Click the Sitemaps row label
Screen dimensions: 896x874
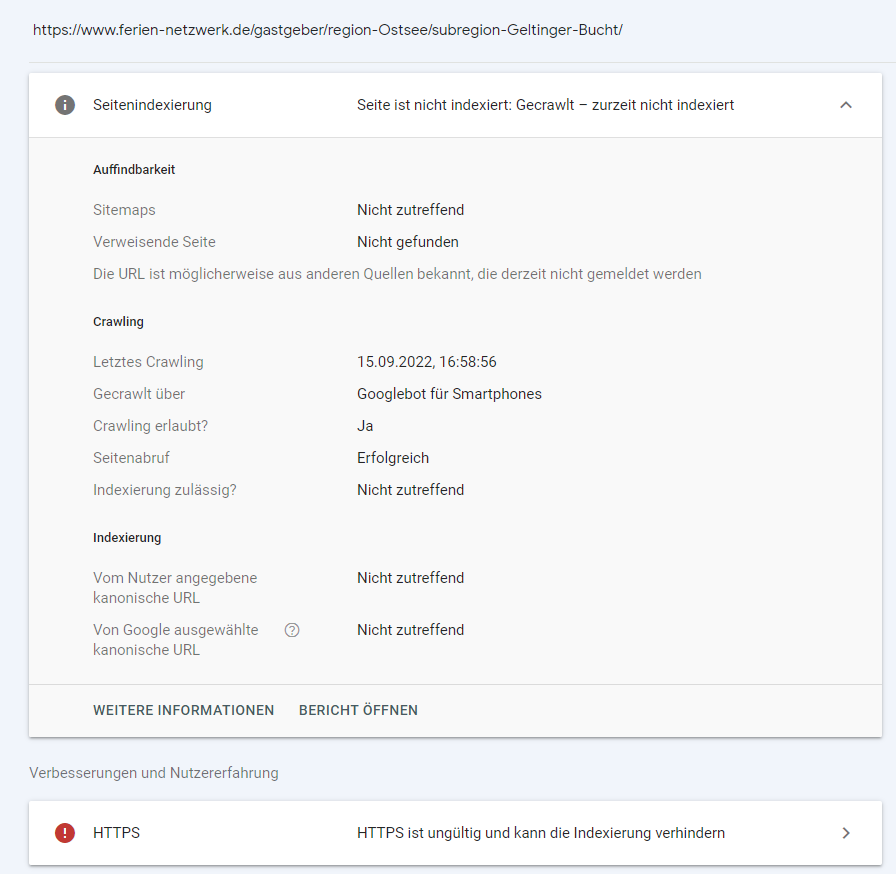coord(124,210)
